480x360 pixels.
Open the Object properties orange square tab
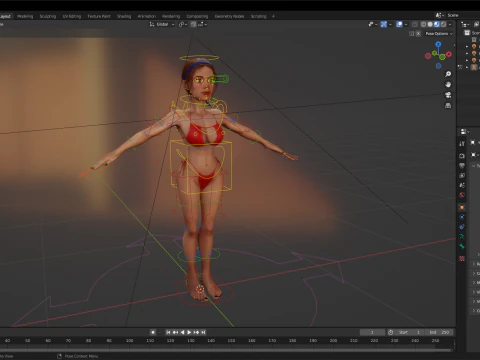(x=462, y=207)
